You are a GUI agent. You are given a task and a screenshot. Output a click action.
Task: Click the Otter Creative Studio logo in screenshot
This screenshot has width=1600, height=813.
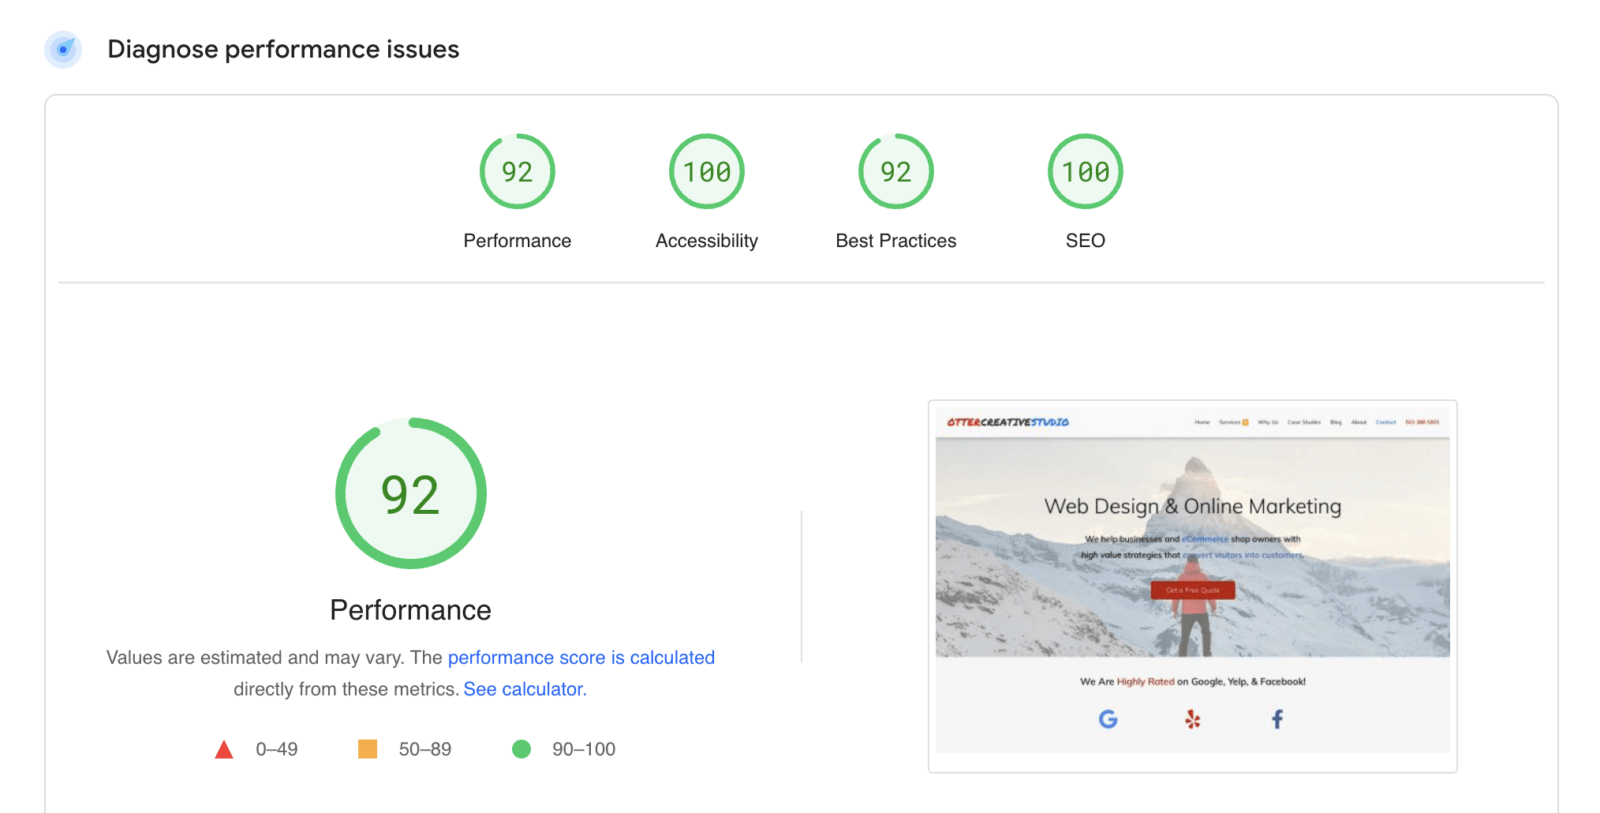1008,422
